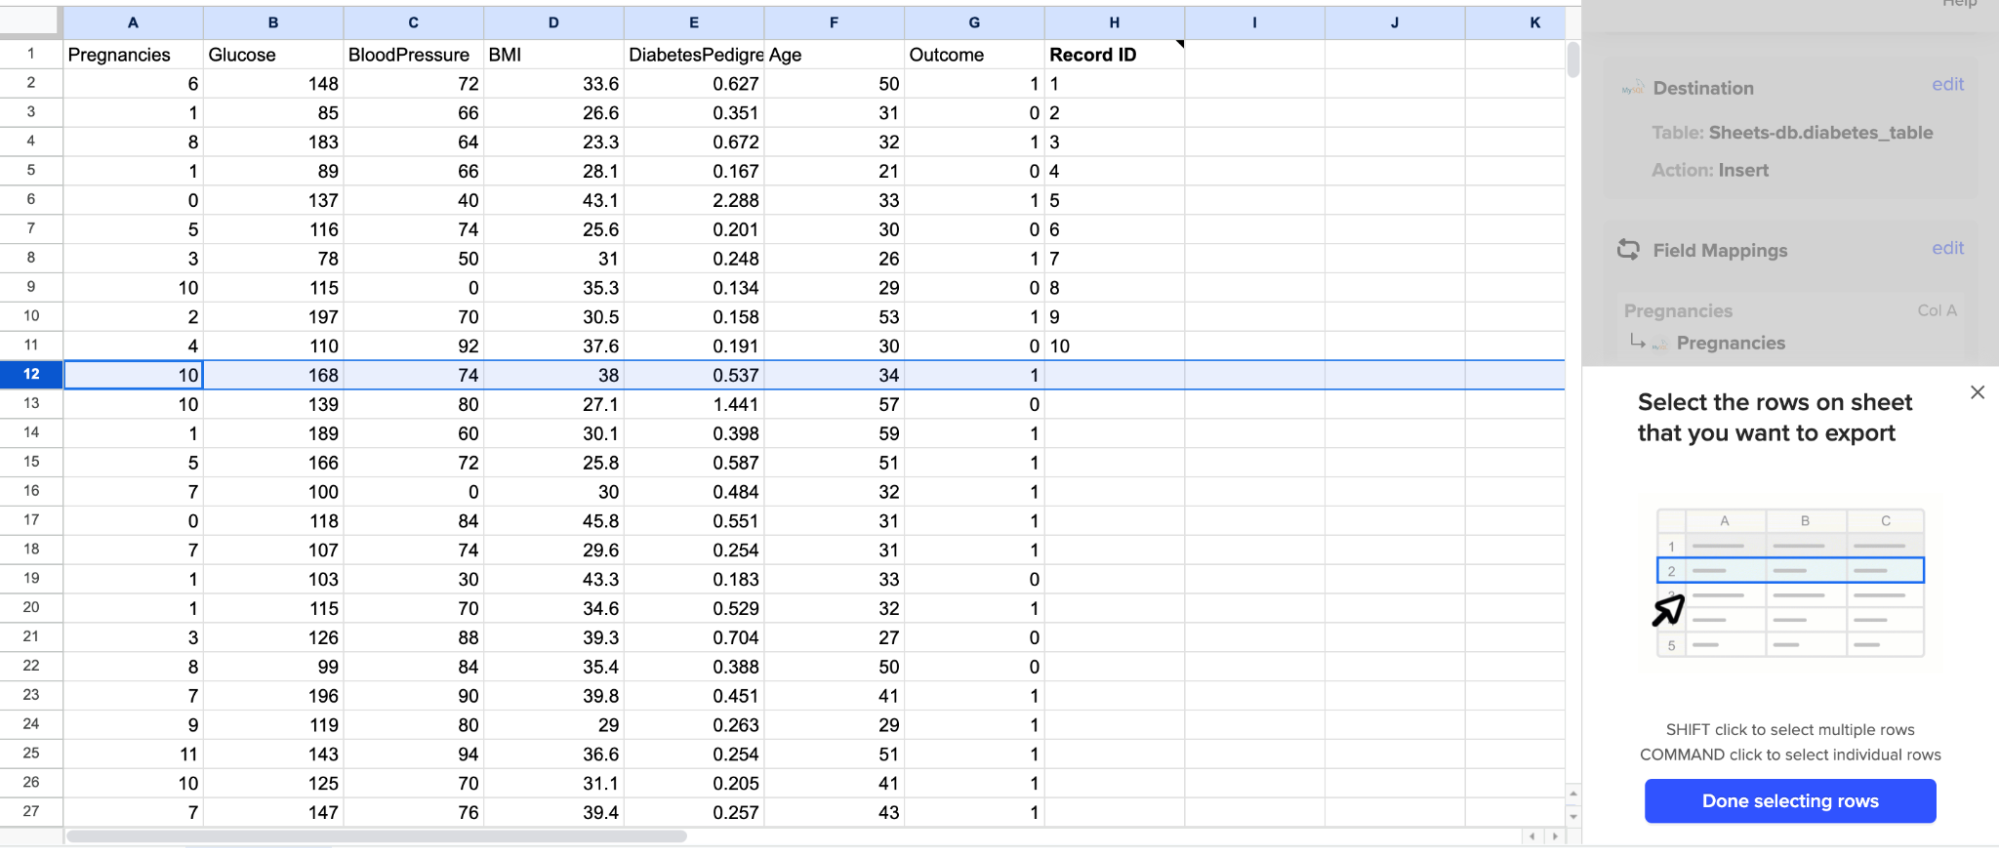Select column K header

(x=1515, y=22)
